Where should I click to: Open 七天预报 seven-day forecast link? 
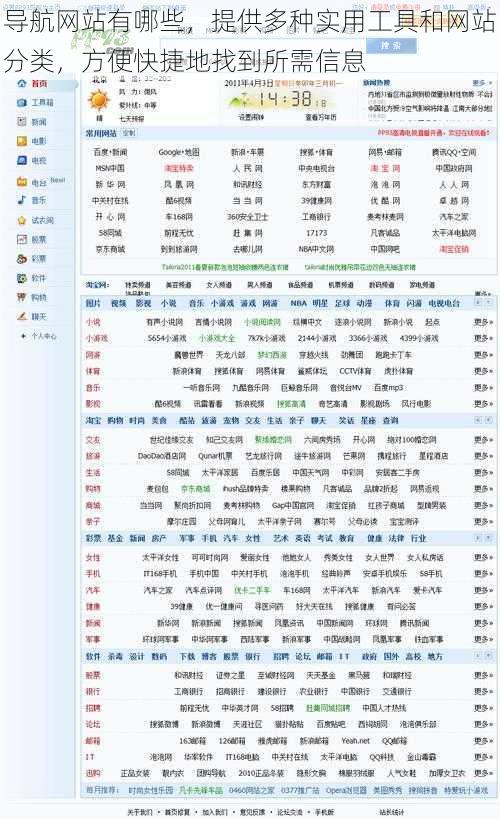(x=132, y=119)
